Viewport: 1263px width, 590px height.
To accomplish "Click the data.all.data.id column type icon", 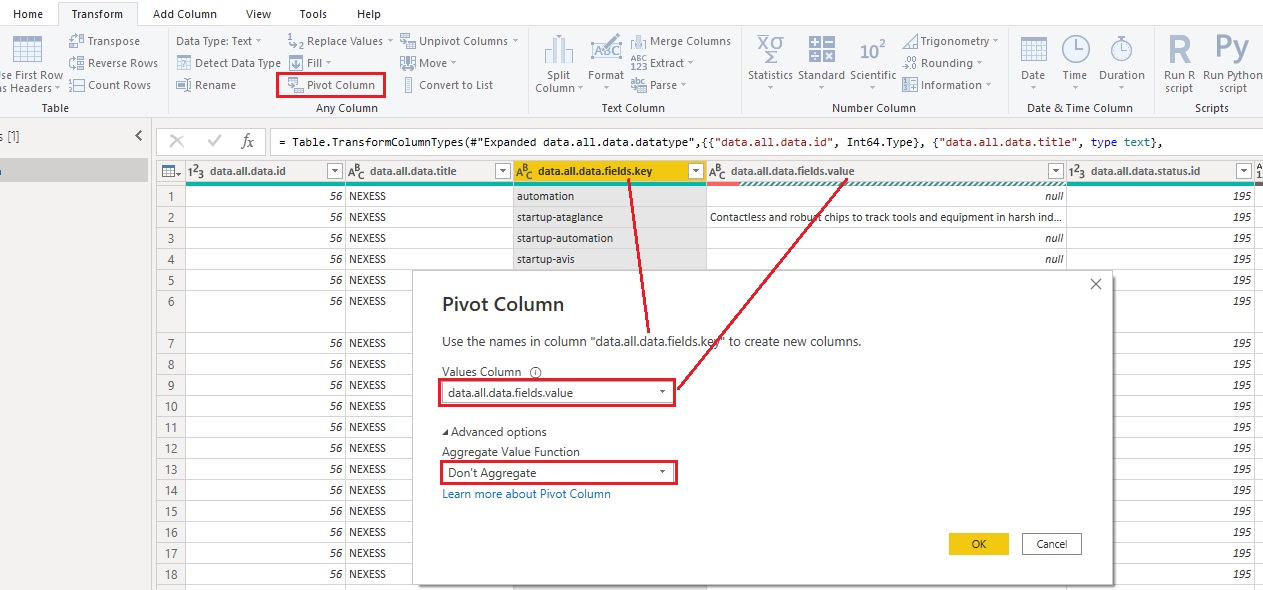I will (196, 172).
